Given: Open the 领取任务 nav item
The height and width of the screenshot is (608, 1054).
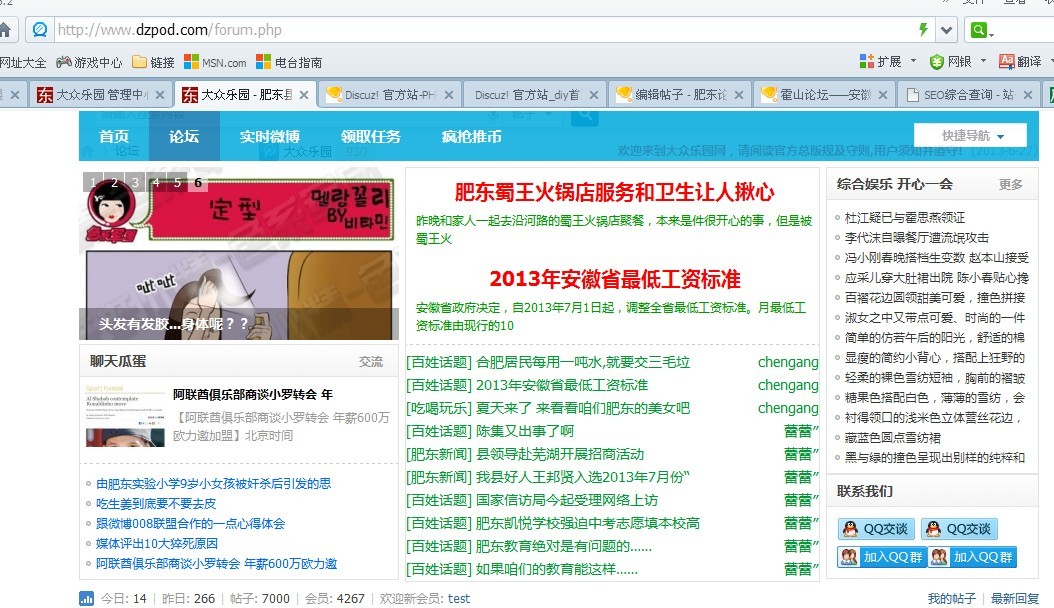Looking at the screenshot, I should click(x=370, y=136).
